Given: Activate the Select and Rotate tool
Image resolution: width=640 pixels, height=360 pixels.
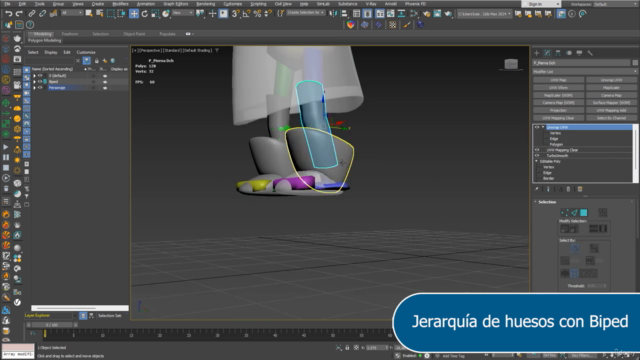Looking at the screenshot, I should (144, 13).
